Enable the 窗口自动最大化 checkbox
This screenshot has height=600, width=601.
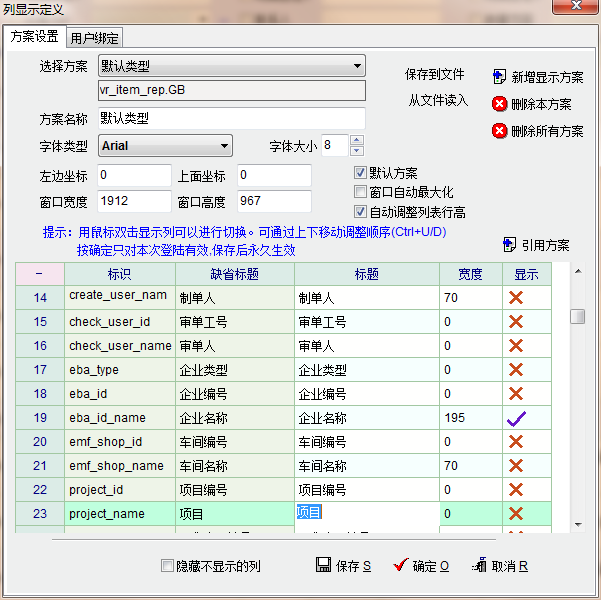pyautogui.click(x=361, y=192)
